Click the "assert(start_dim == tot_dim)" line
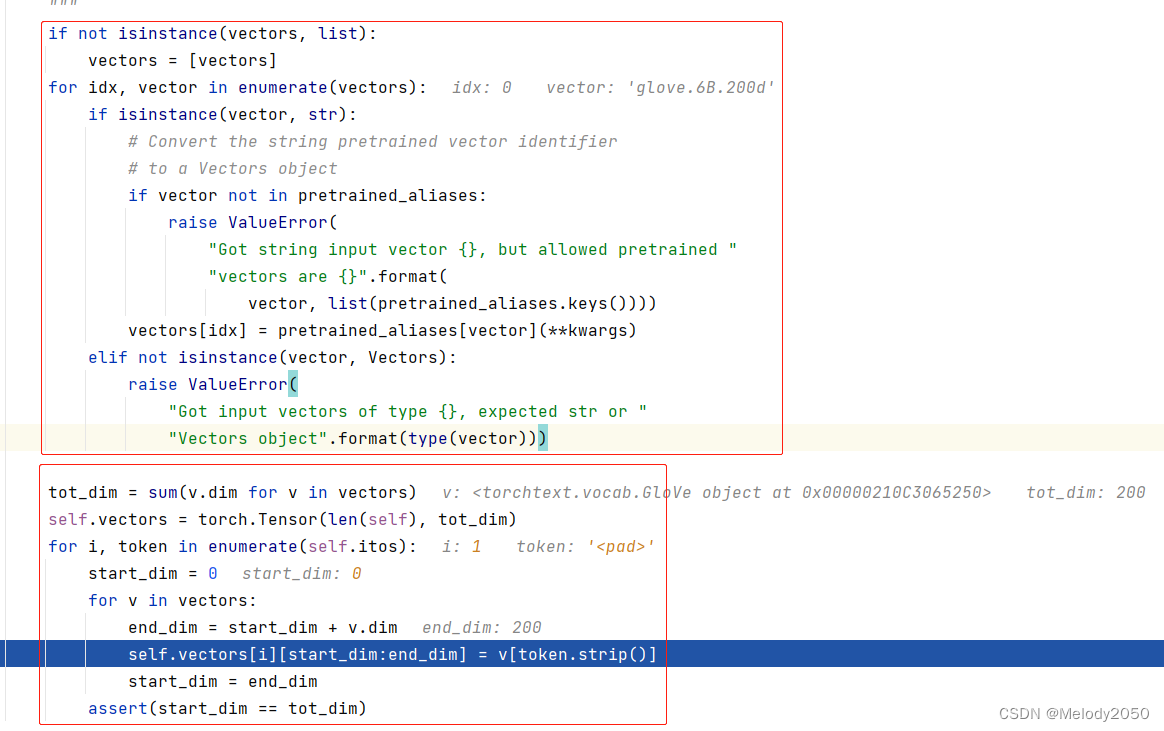 227,708
